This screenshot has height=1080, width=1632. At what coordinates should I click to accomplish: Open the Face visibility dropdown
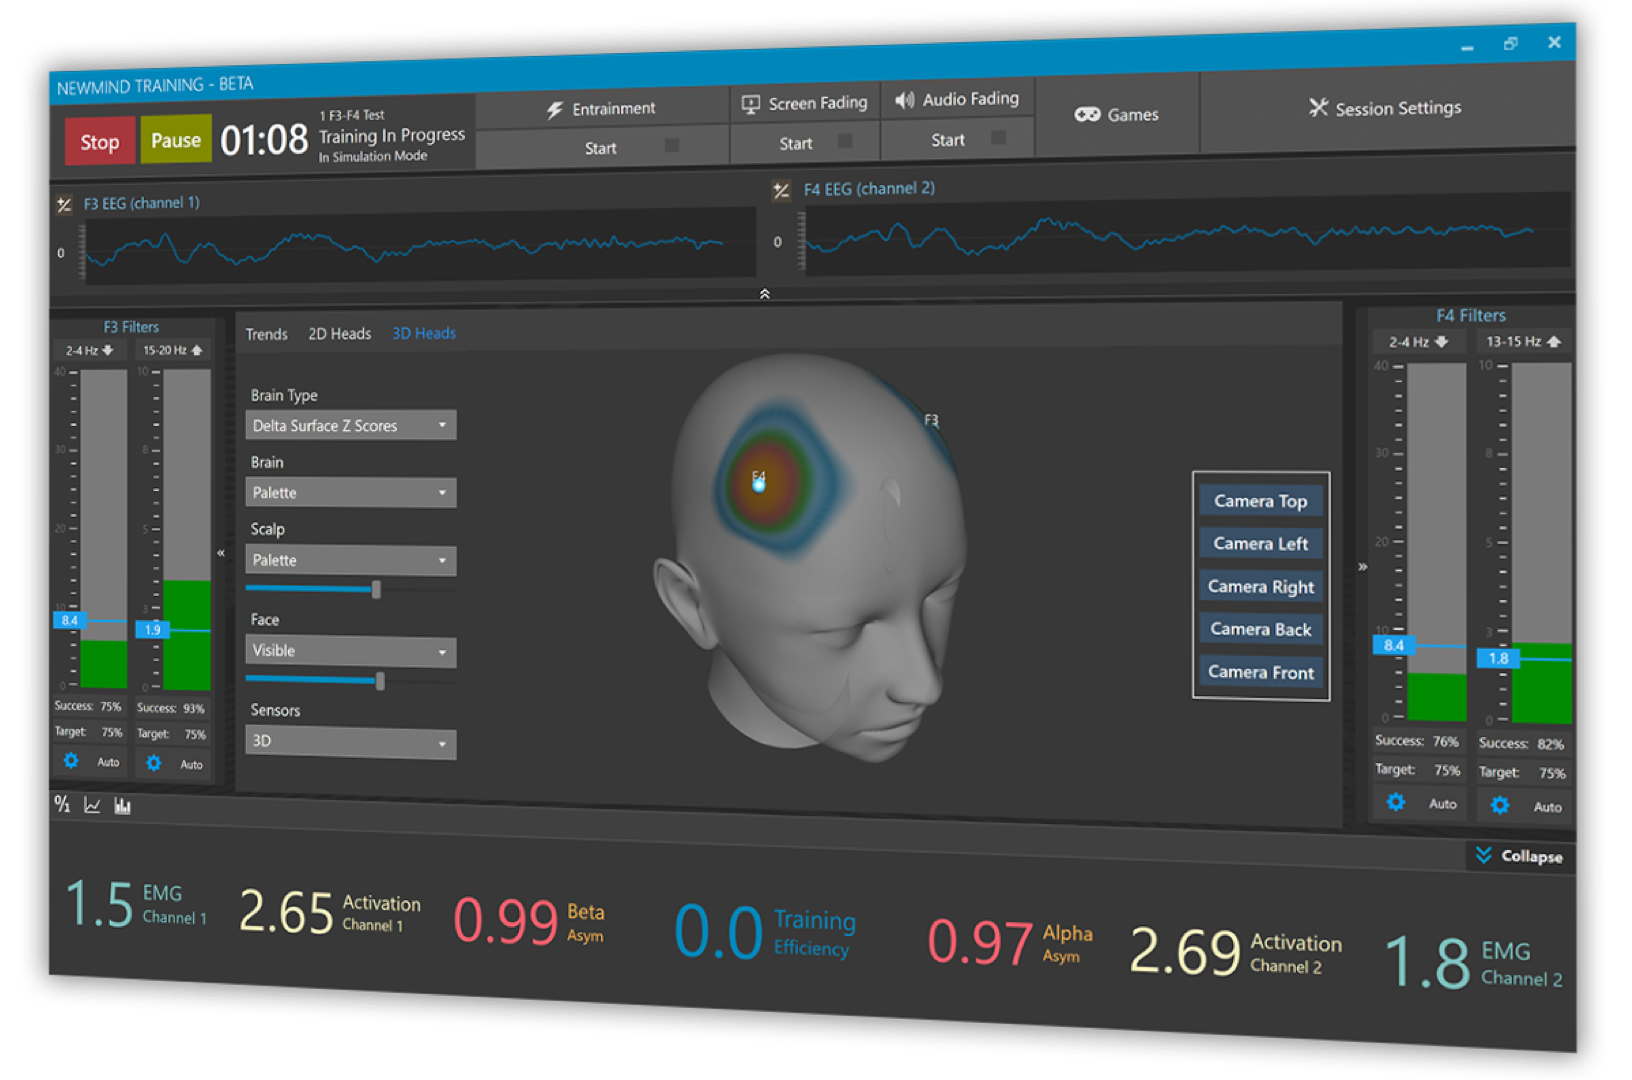click(x=350, y=651)
